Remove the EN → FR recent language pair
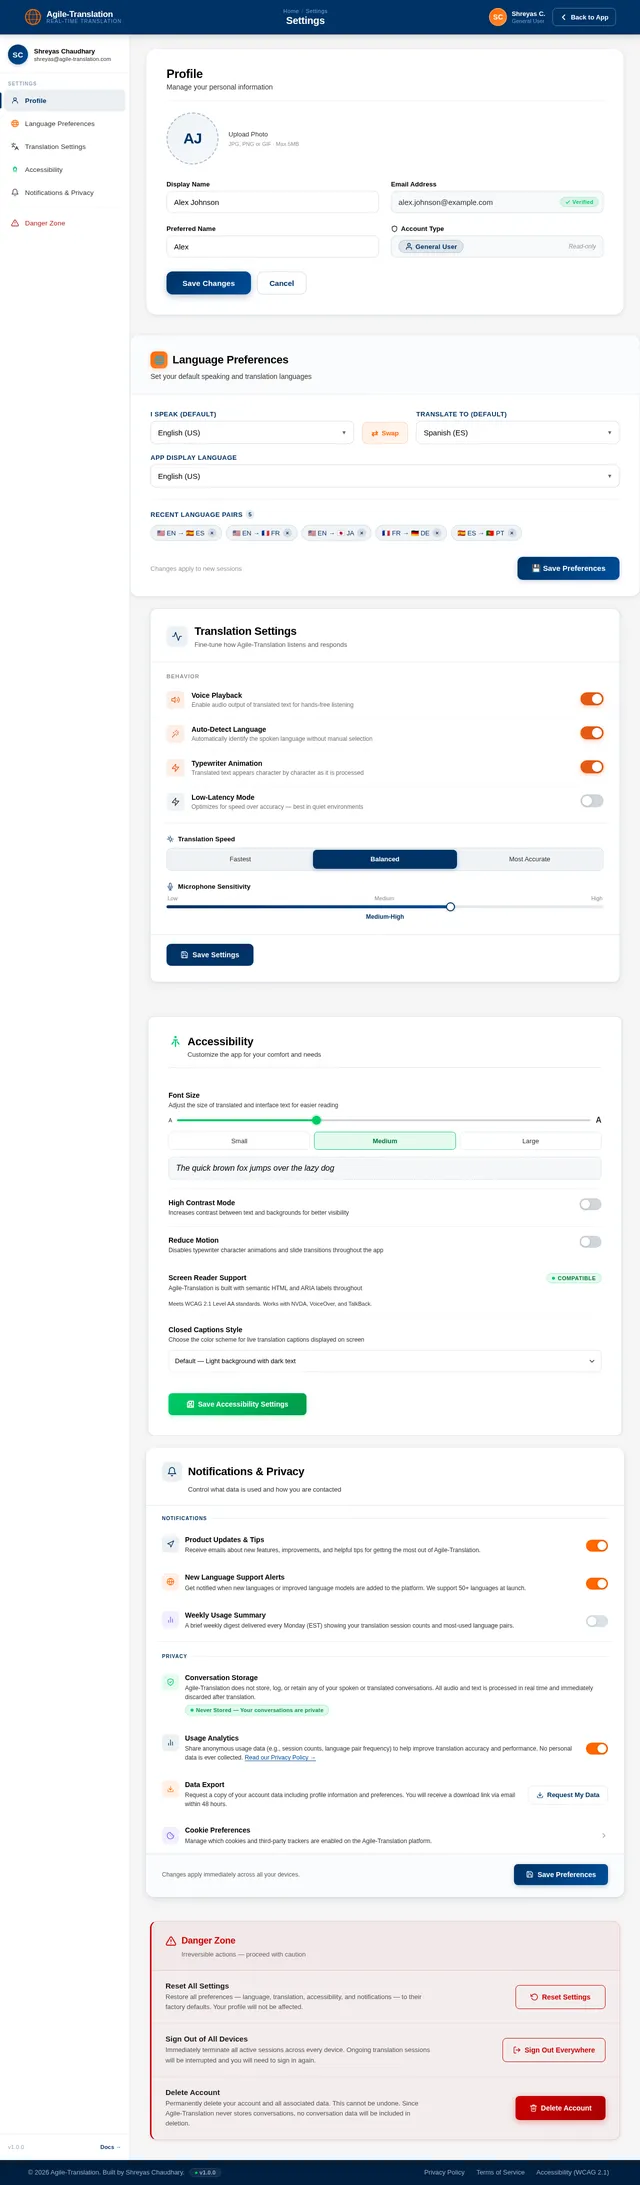Viewport: 640px width, 2185px height. coord(288,533)
